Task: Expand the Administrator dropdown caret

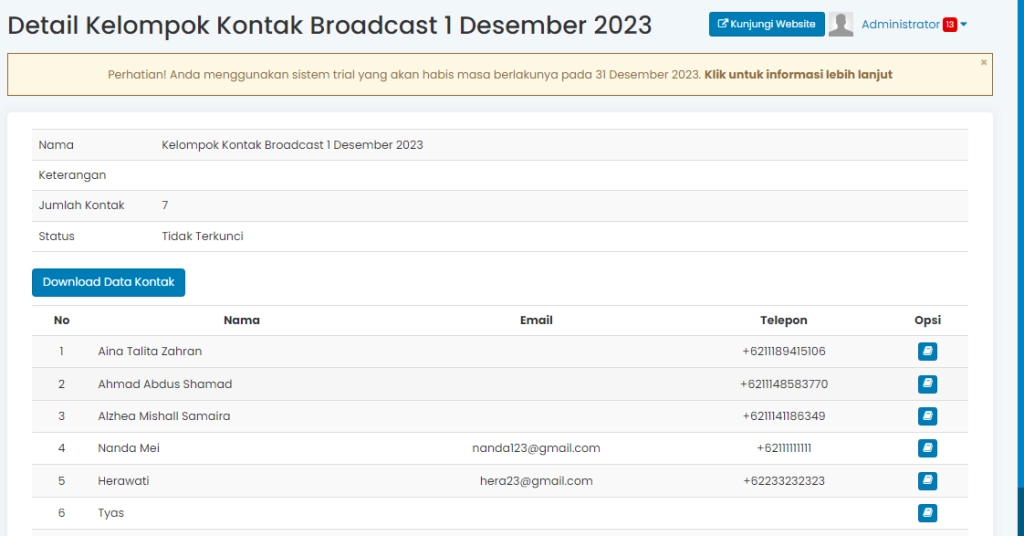Action: [964, 25]
